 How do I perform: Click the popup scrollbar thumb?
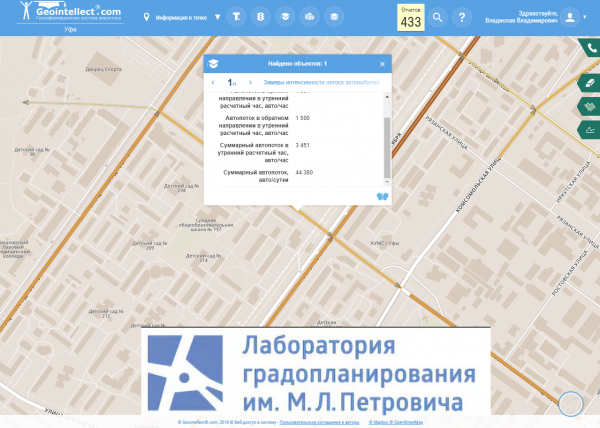pyautogui.click(x=387, y=148)
